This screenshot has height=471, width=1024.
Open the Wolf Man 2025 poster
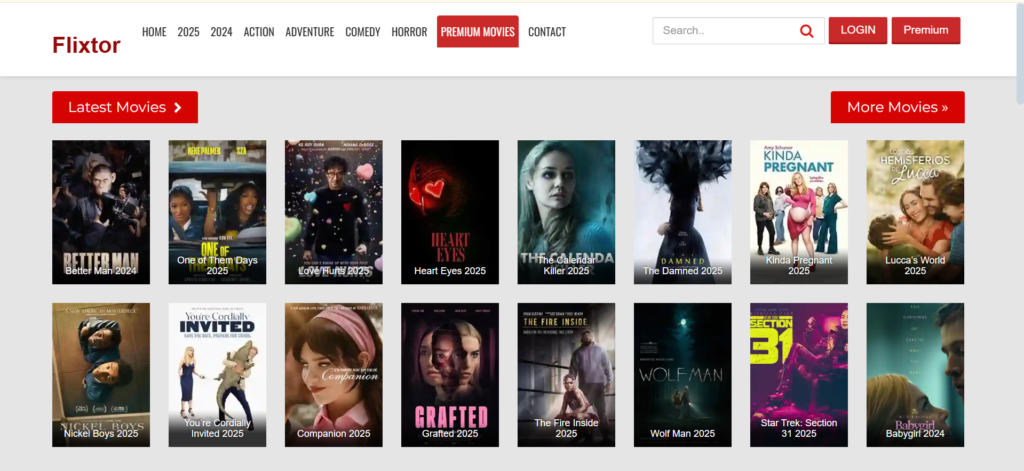point(682,375)
